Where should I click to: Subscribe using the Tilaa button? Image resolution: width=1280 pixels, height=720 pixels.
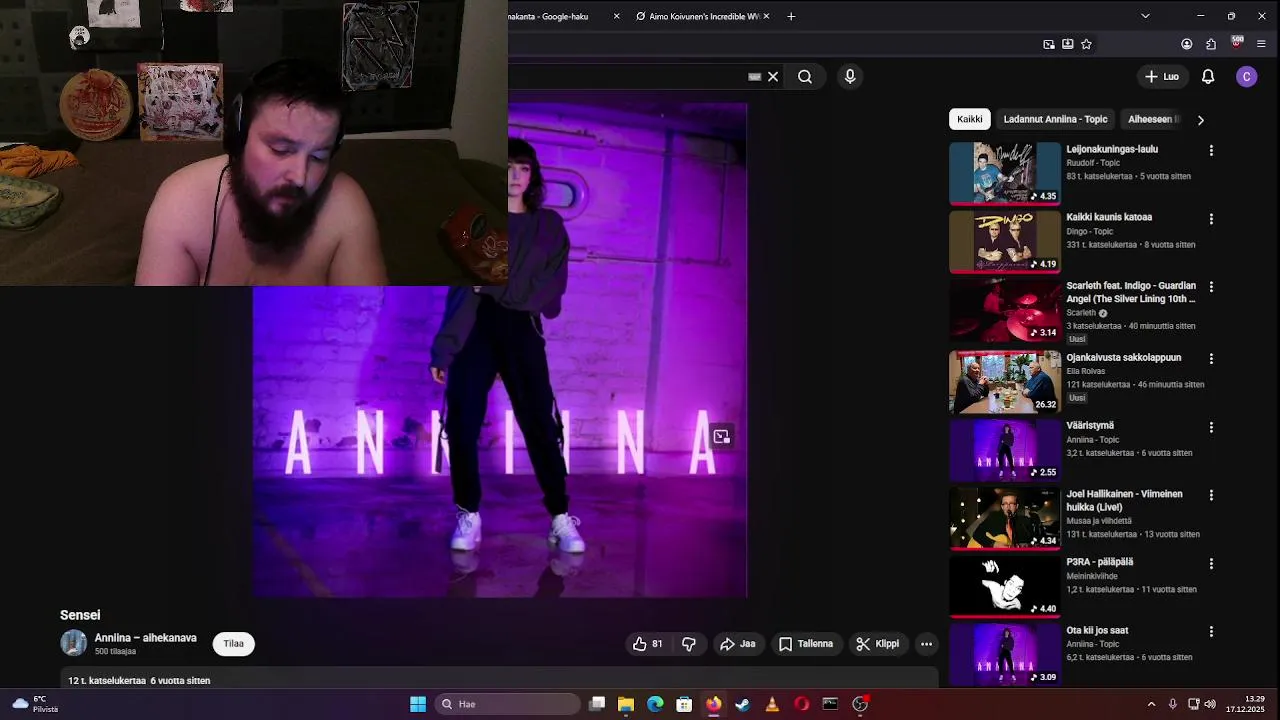[x=234, y=644]
